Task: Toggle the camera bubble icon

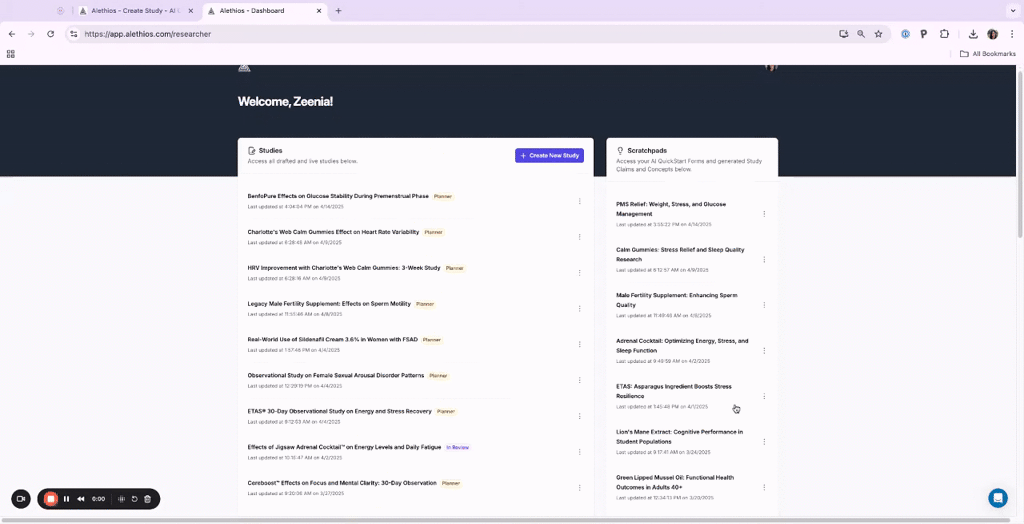Action: click(x=21, y=499)
